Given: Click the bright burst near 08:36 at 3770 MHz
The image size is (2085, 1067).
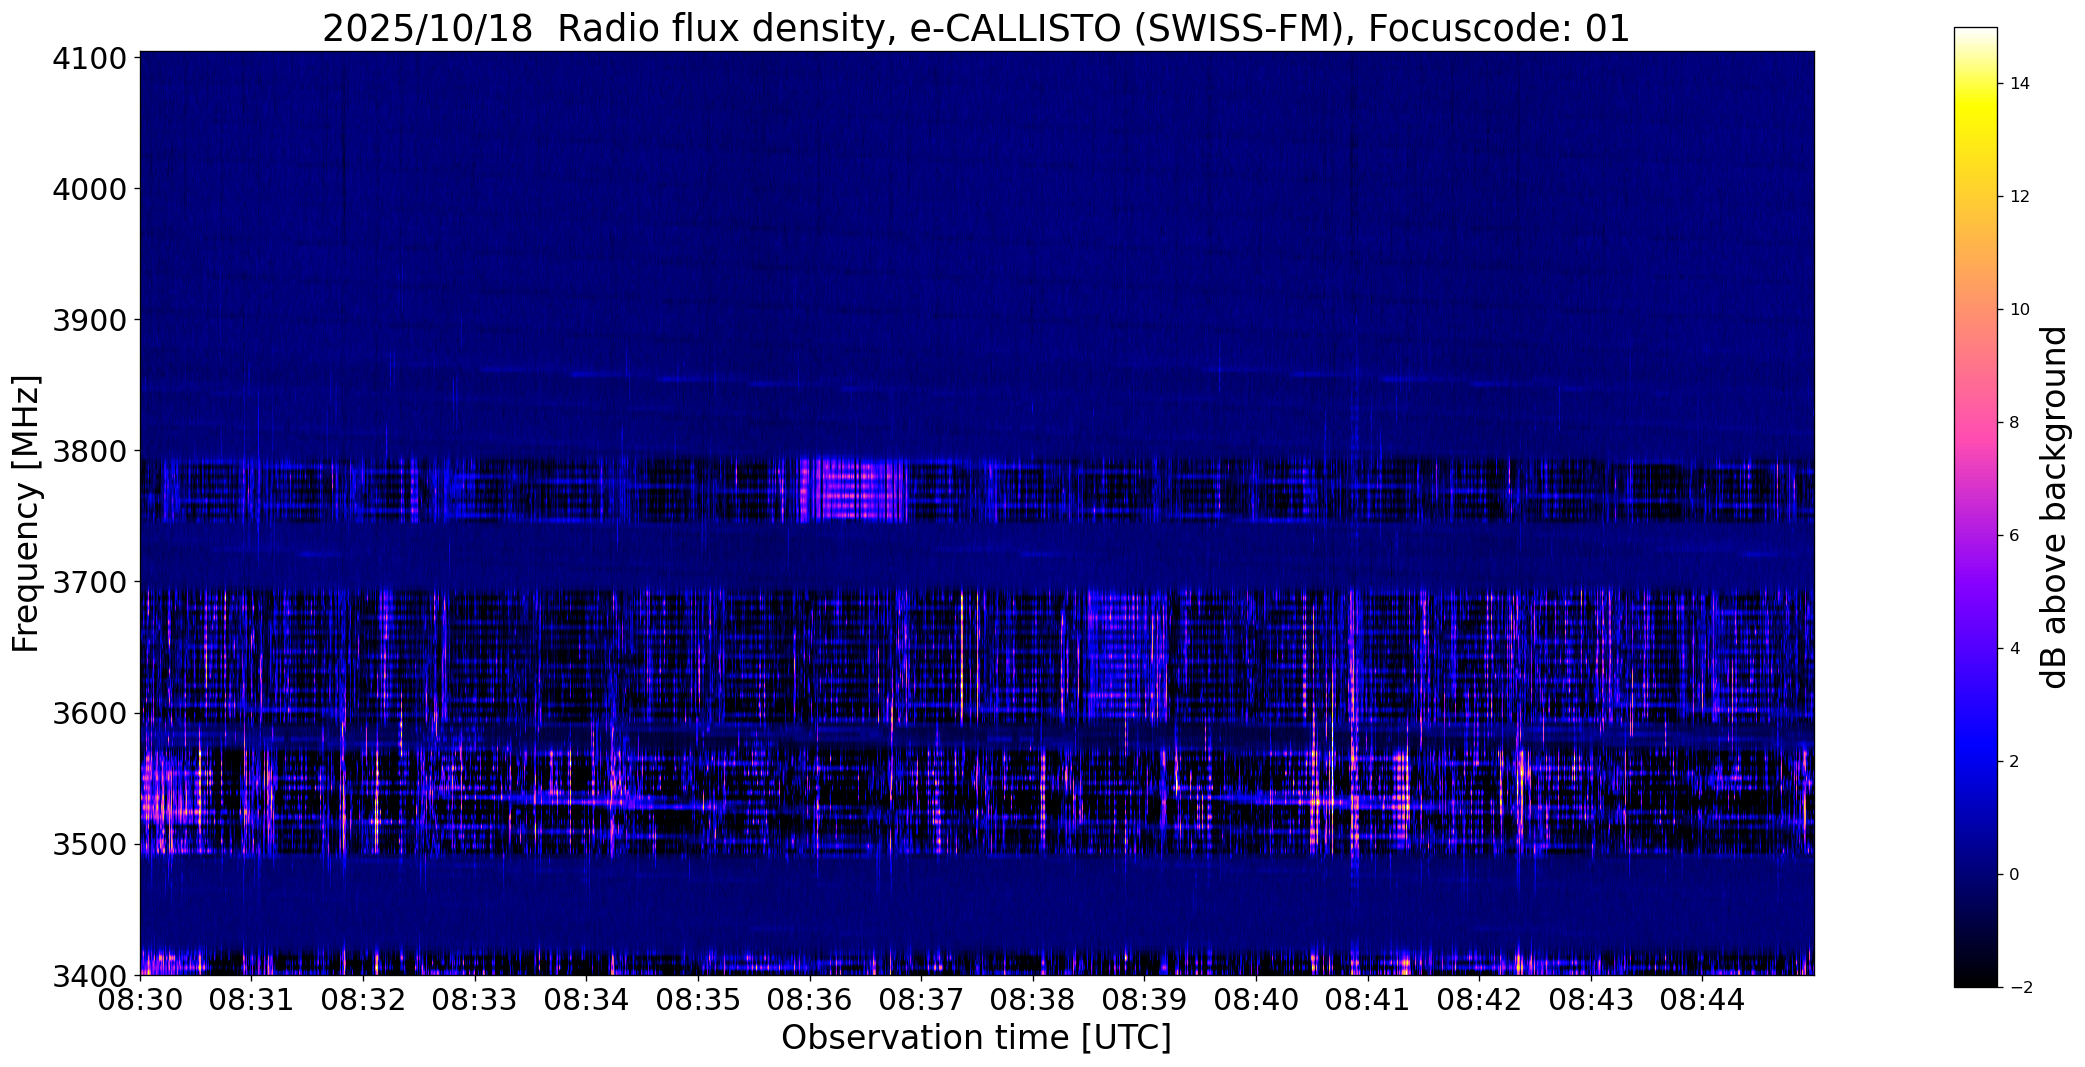Looking at the screenshot, I should coord(852,490).
